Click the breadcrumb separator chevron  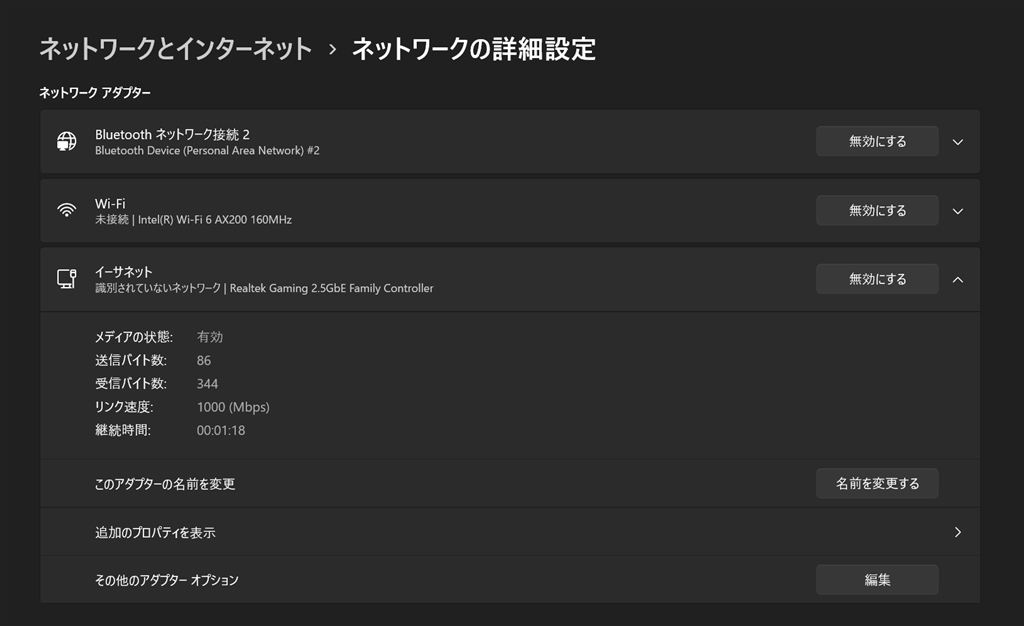(333, 49)
